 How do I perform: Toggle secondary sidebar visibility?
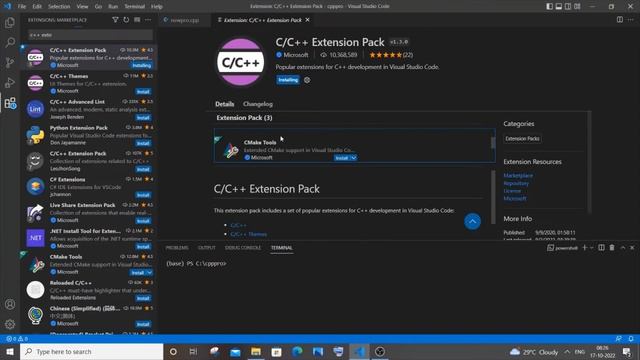click(568, 7)
